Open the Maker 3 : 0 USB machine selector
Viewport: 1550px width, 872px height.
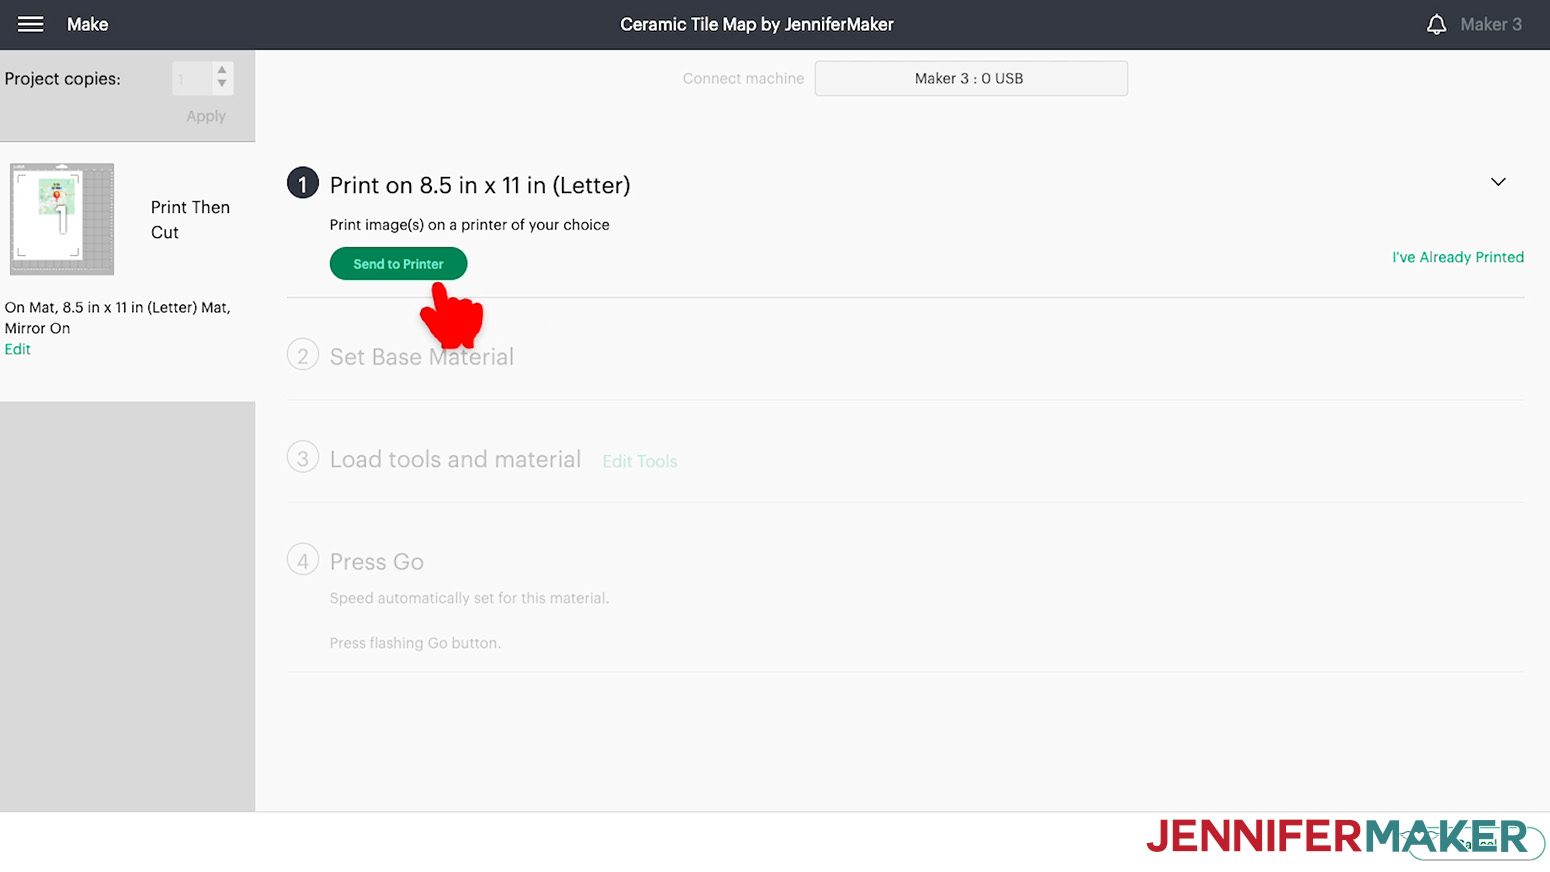point(971,78)
